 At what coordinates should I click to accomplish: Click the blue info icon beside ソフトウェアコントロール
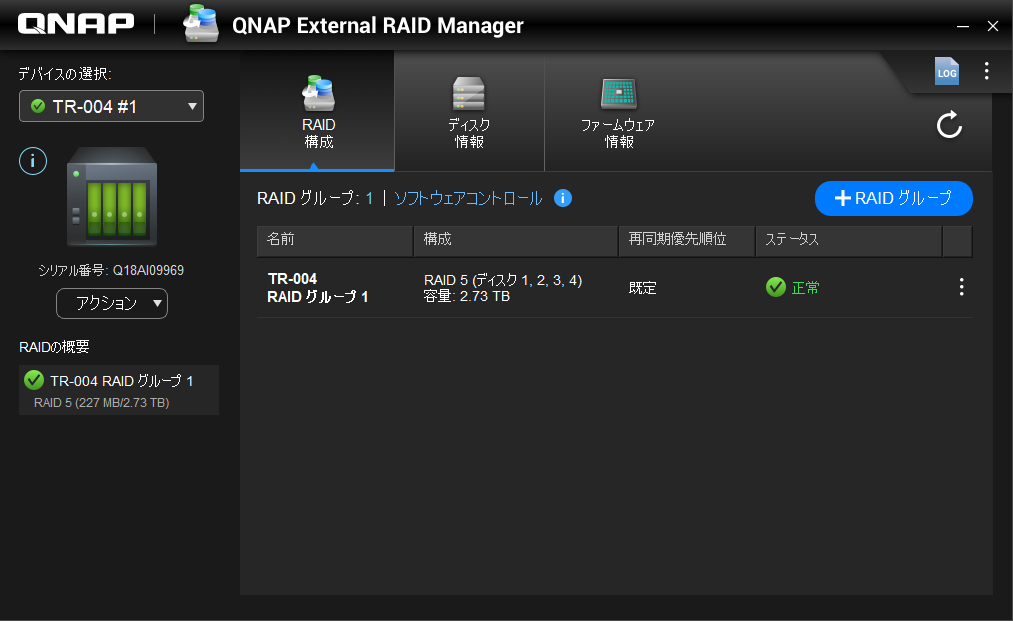(563, 198)
